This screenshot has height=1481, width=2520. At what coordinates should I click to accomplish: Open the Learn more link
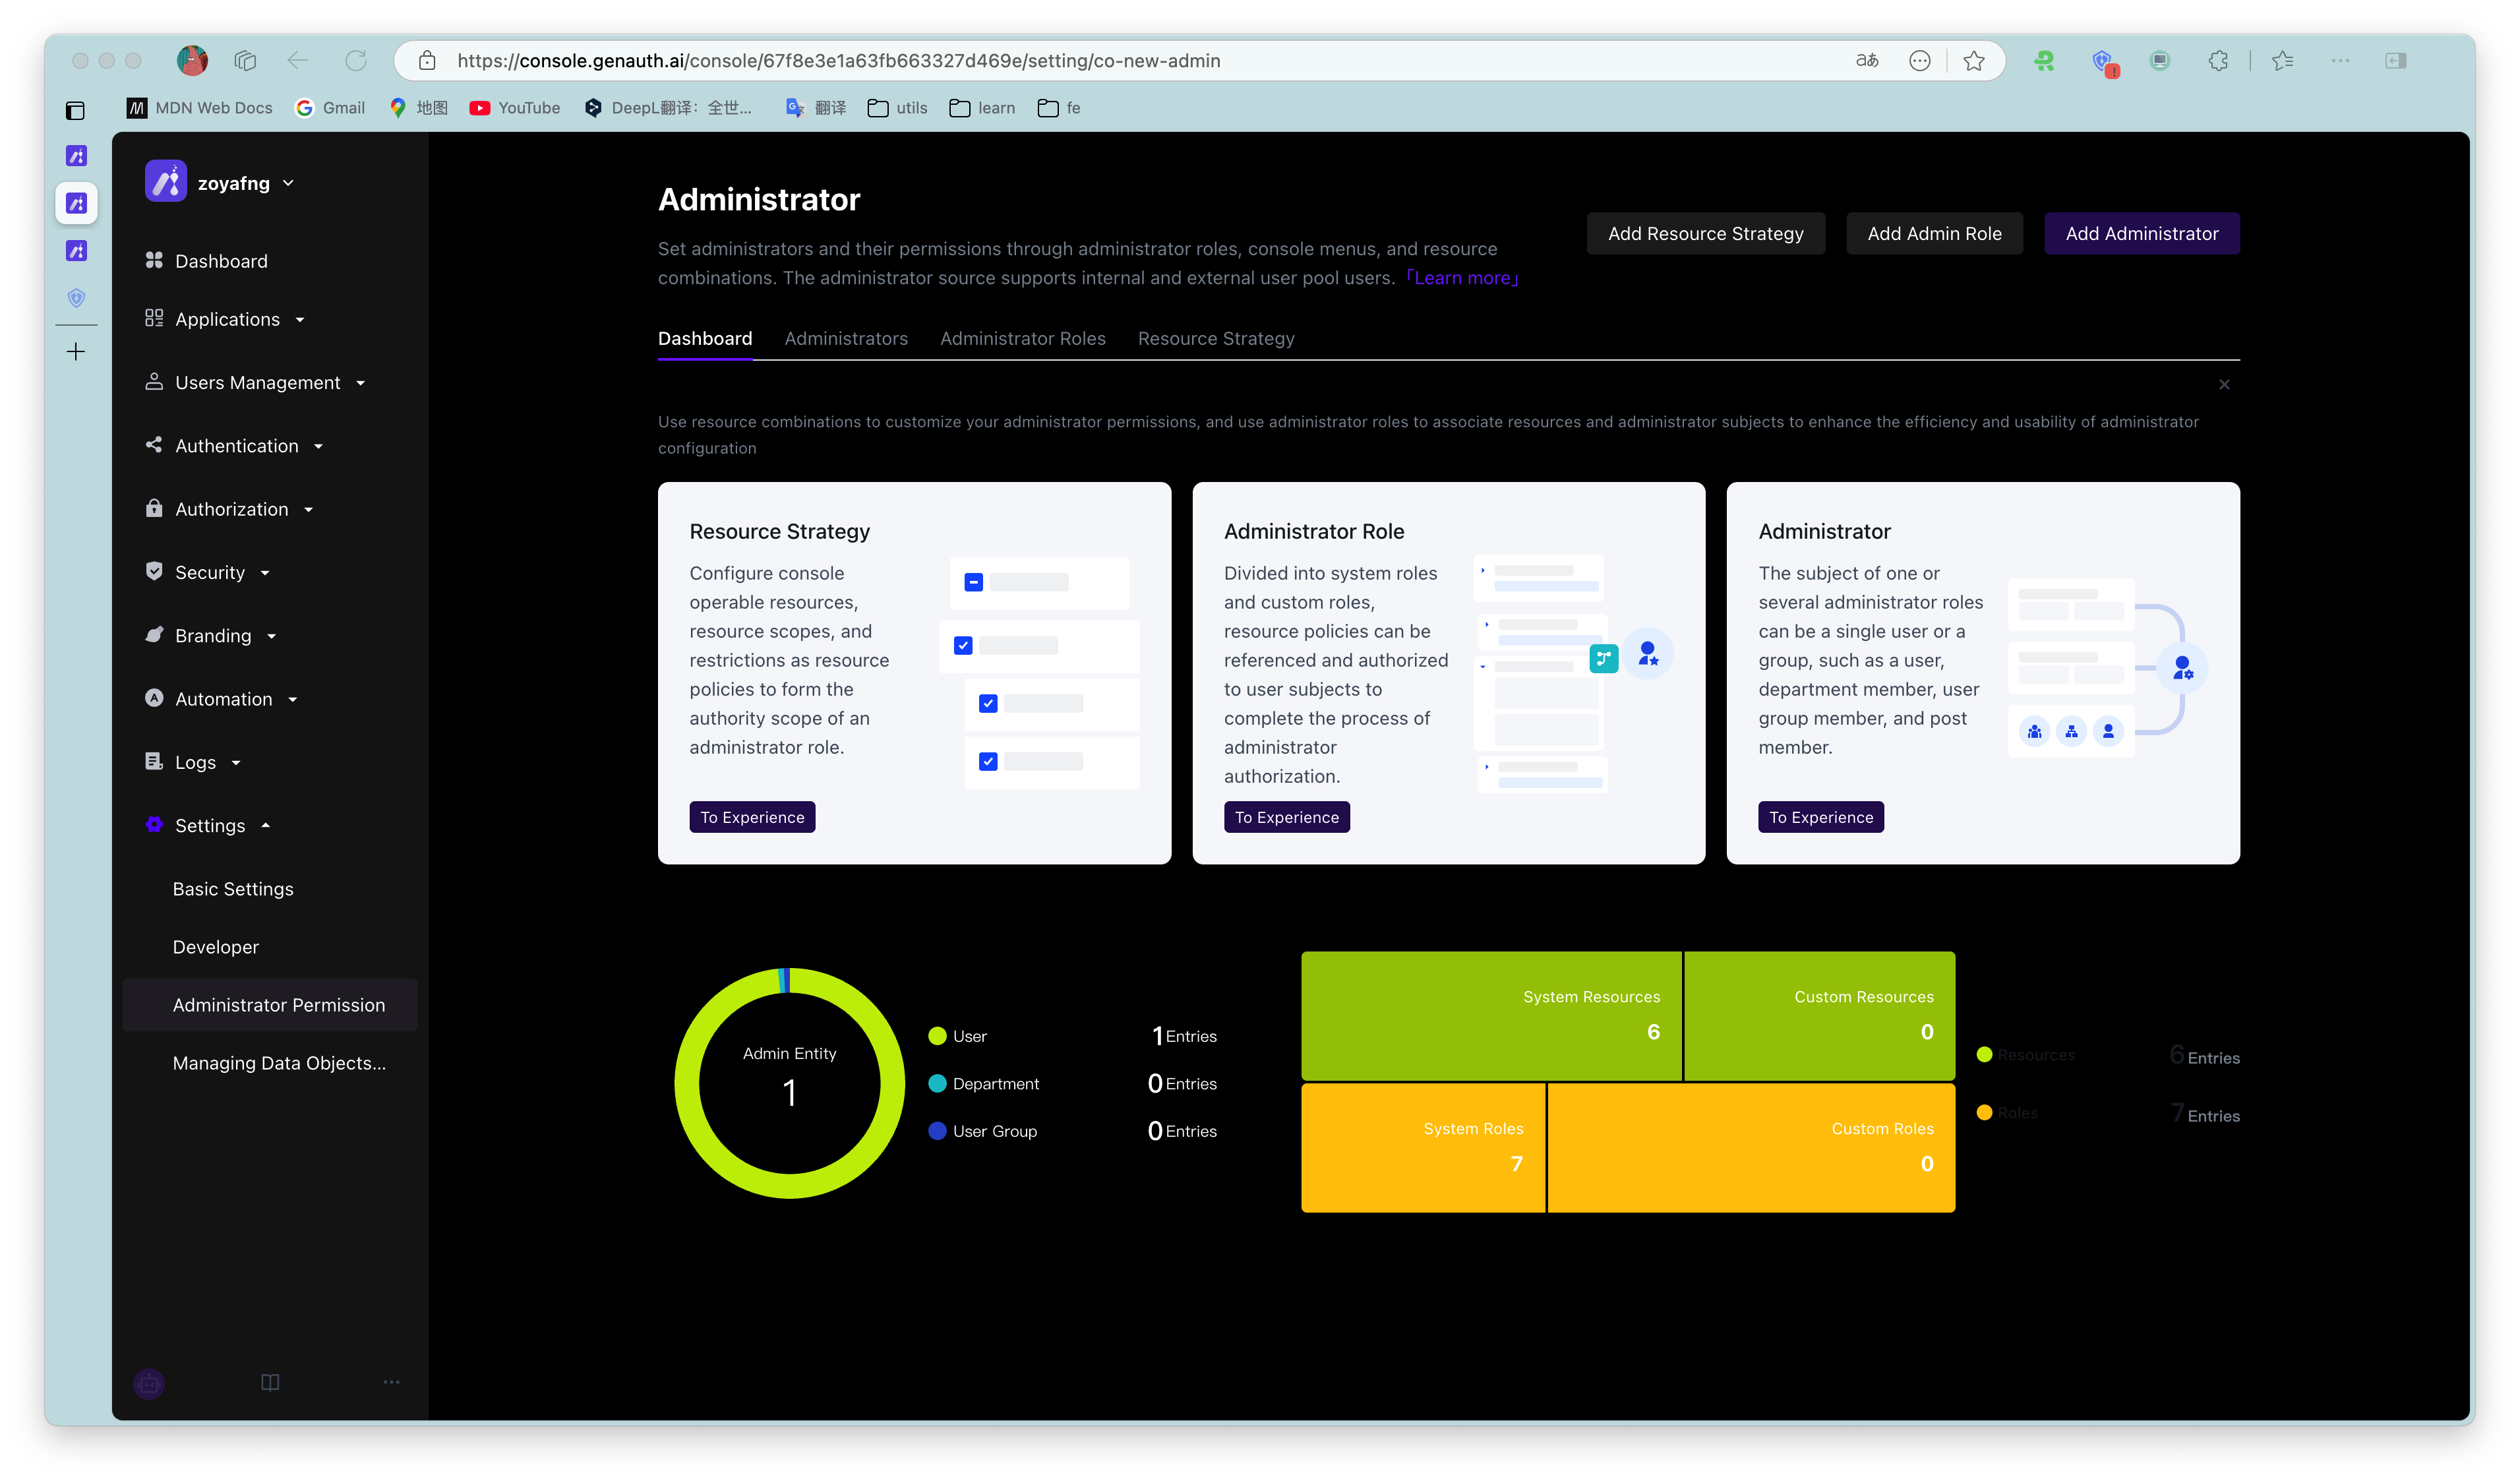click(1462, 278)
